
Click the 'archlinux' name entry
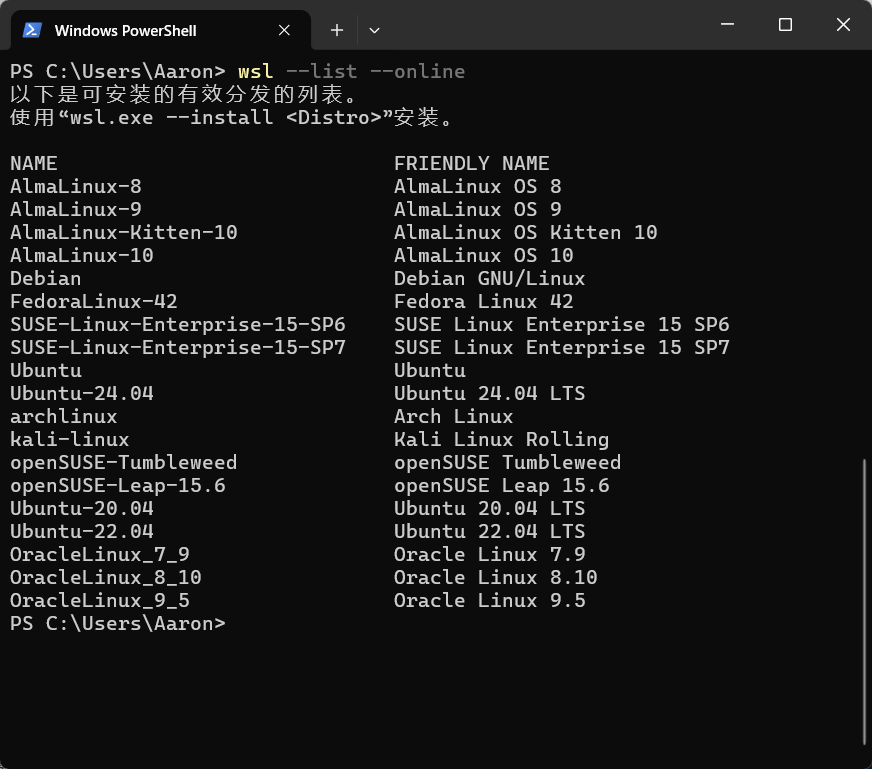click(x=63, y=416)
